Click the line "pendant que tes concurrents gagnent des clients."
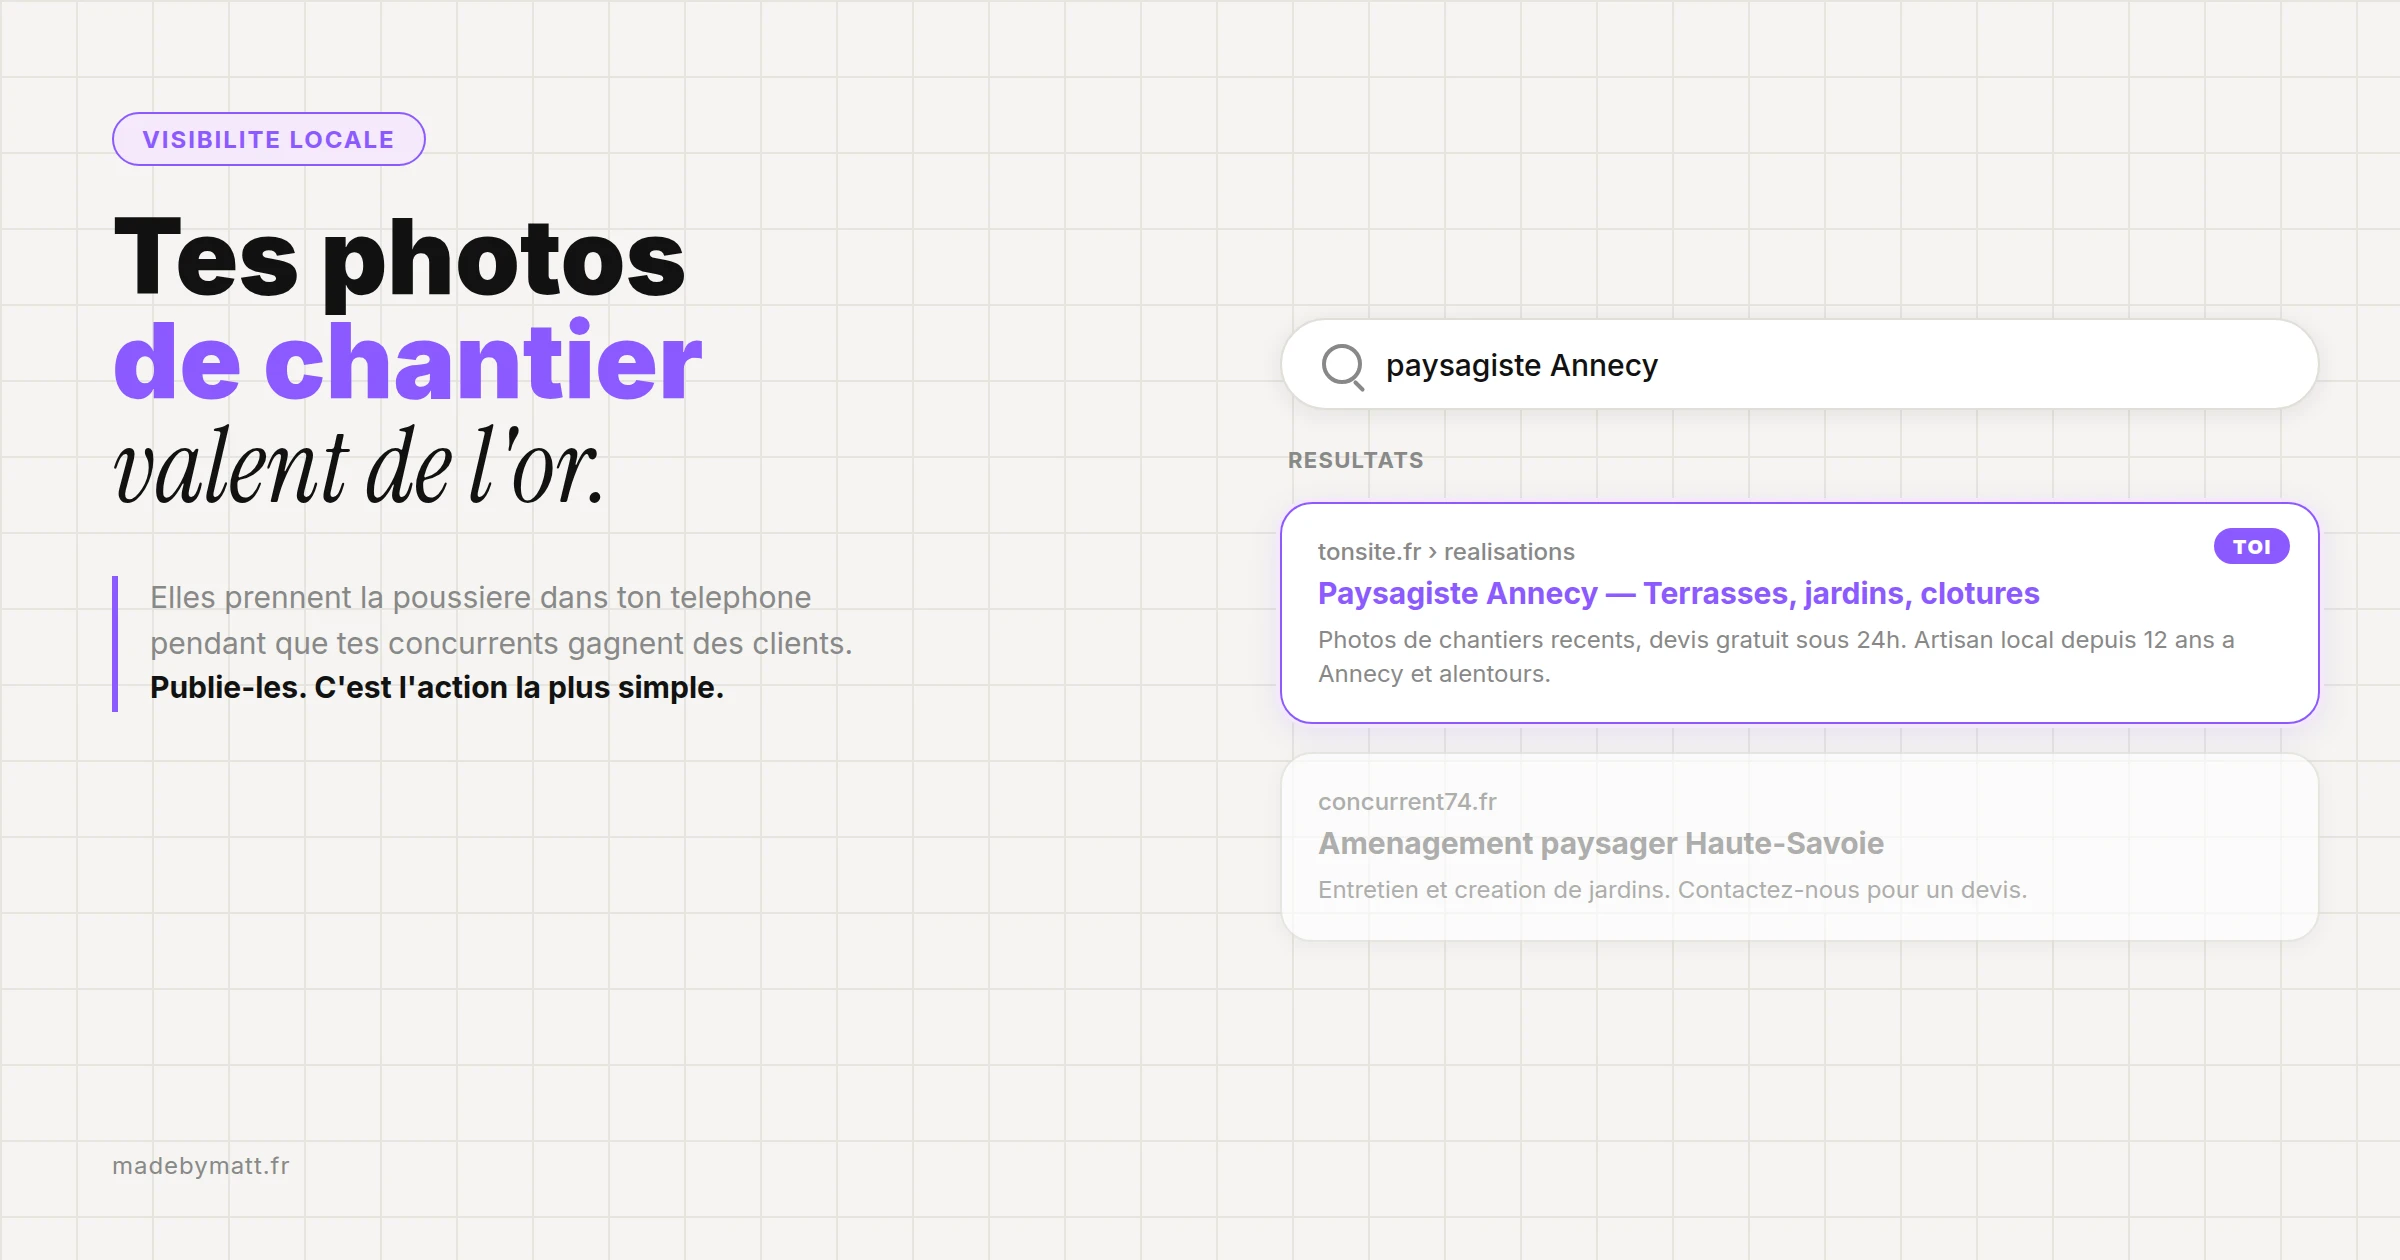 (501, 643)
